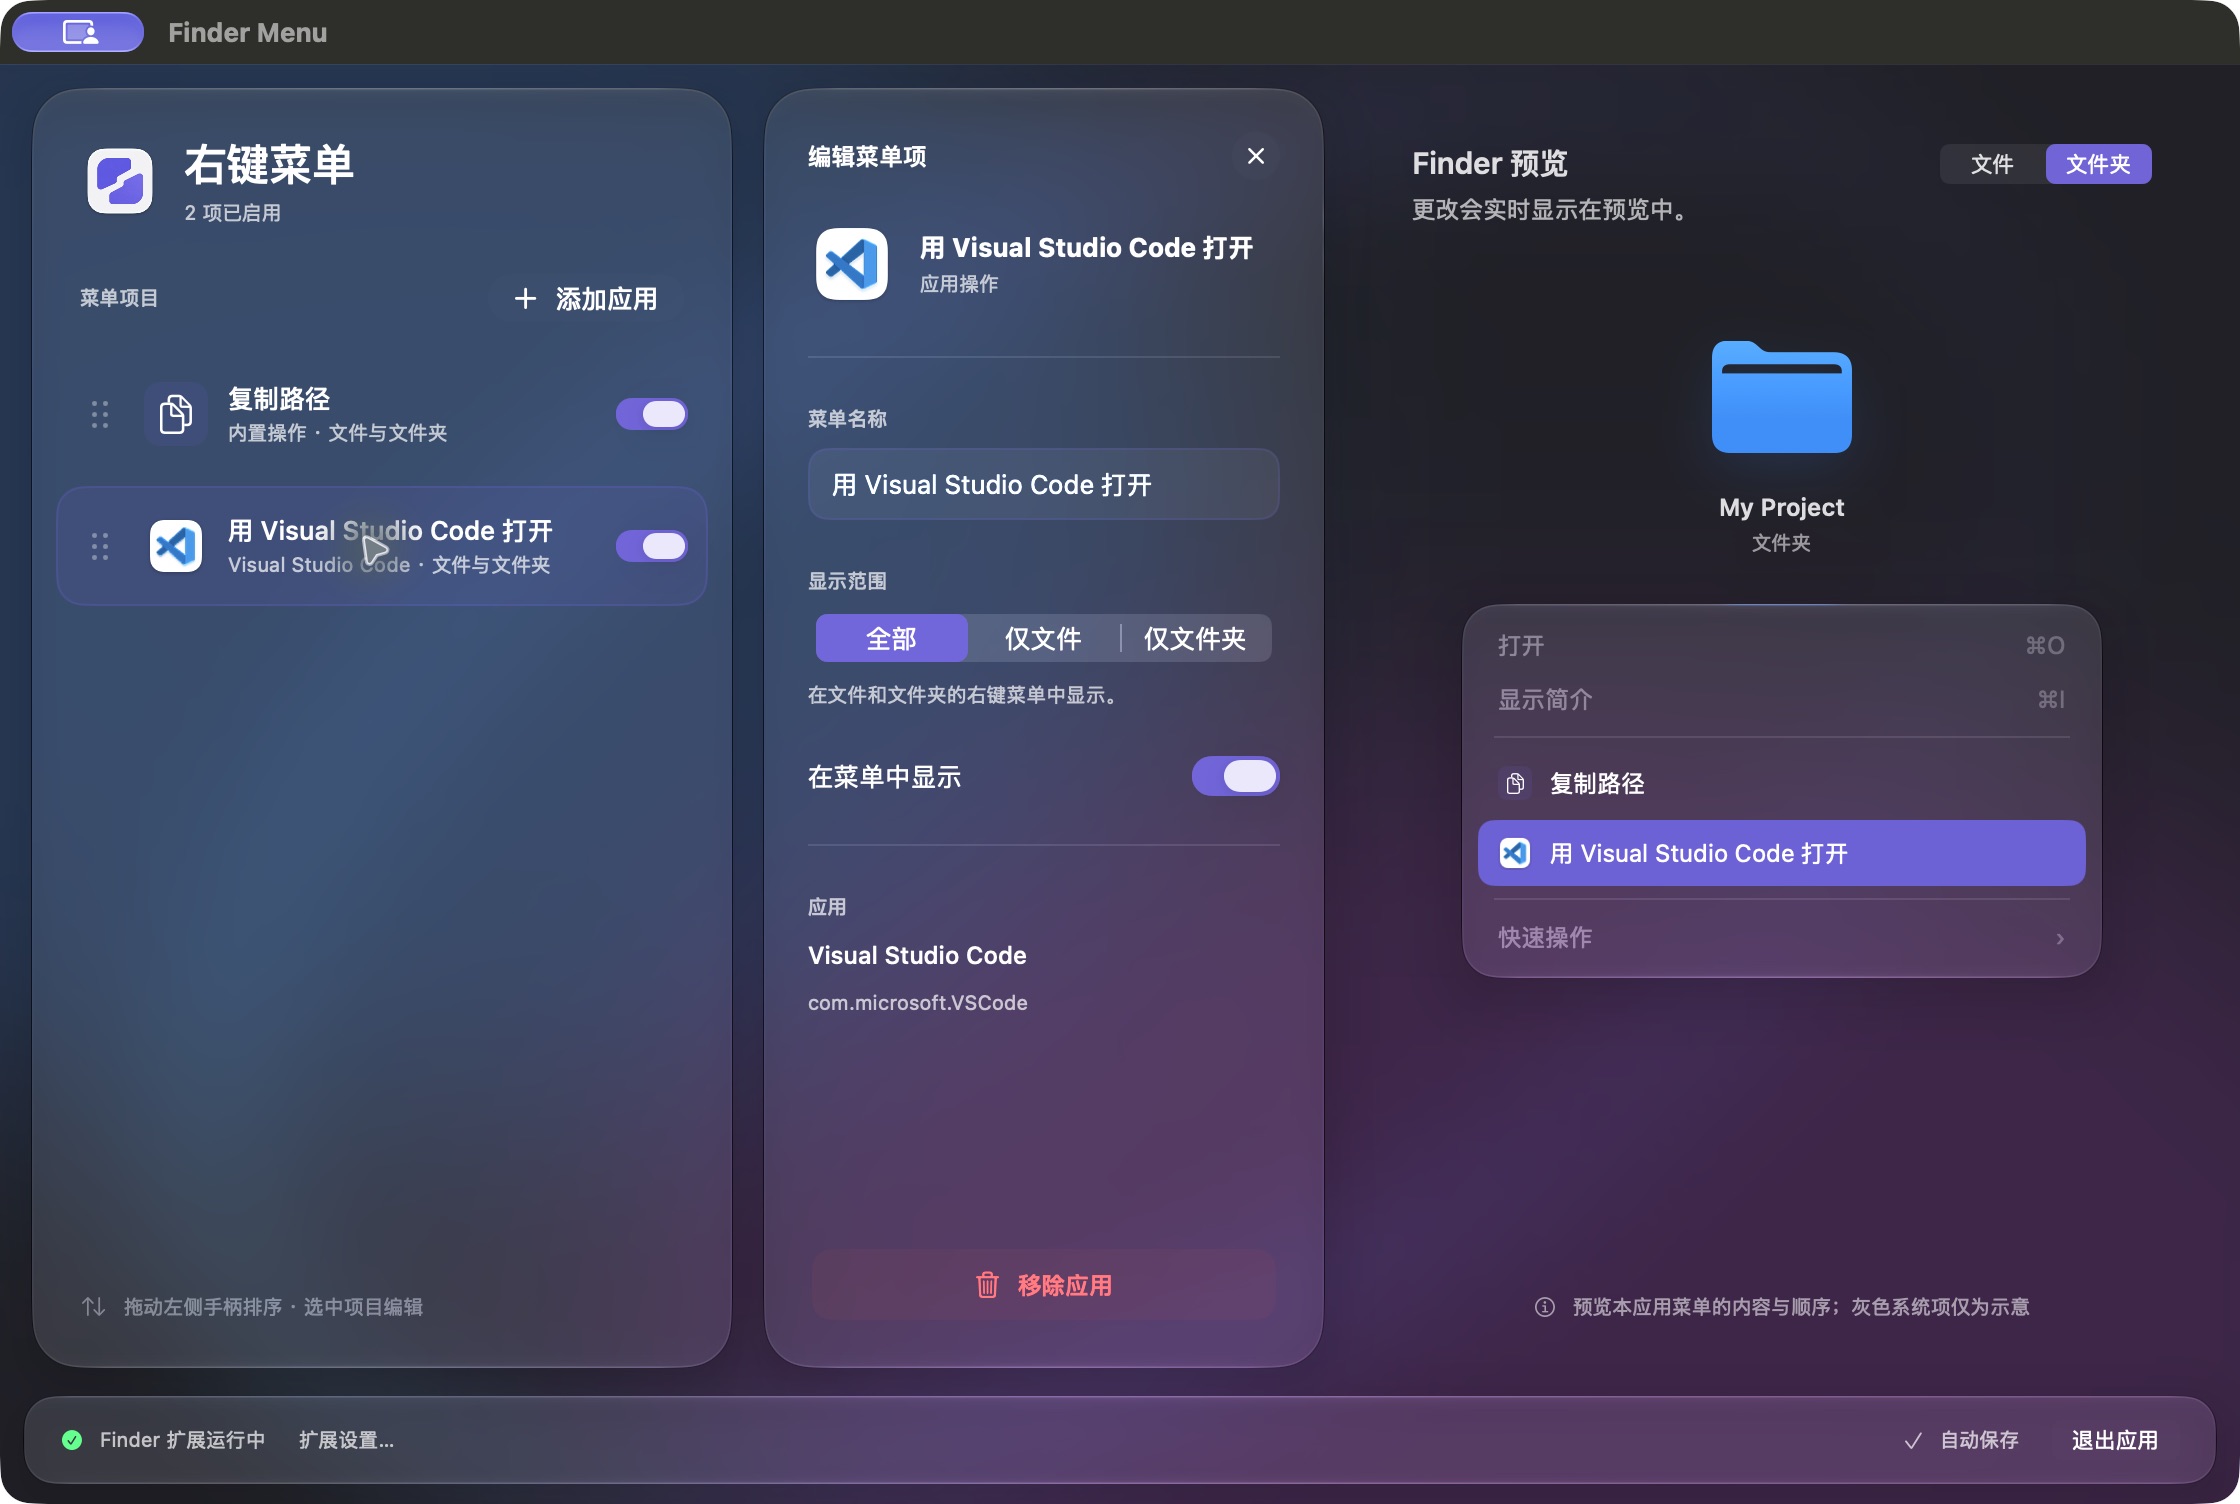Select 仅文件夹 display scope option
The height and width of the screenshot is (1504, 2240).
pyautogui.click(x=1195, y=638)
